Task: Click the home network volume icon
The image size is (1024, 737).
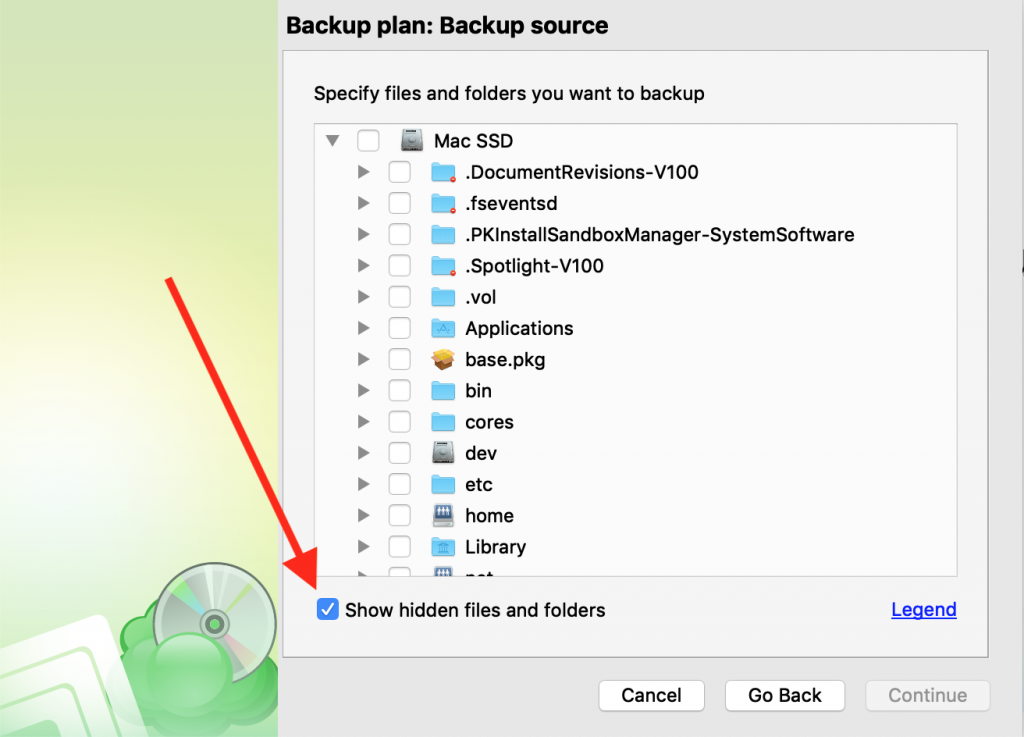Action: (443, 516)
